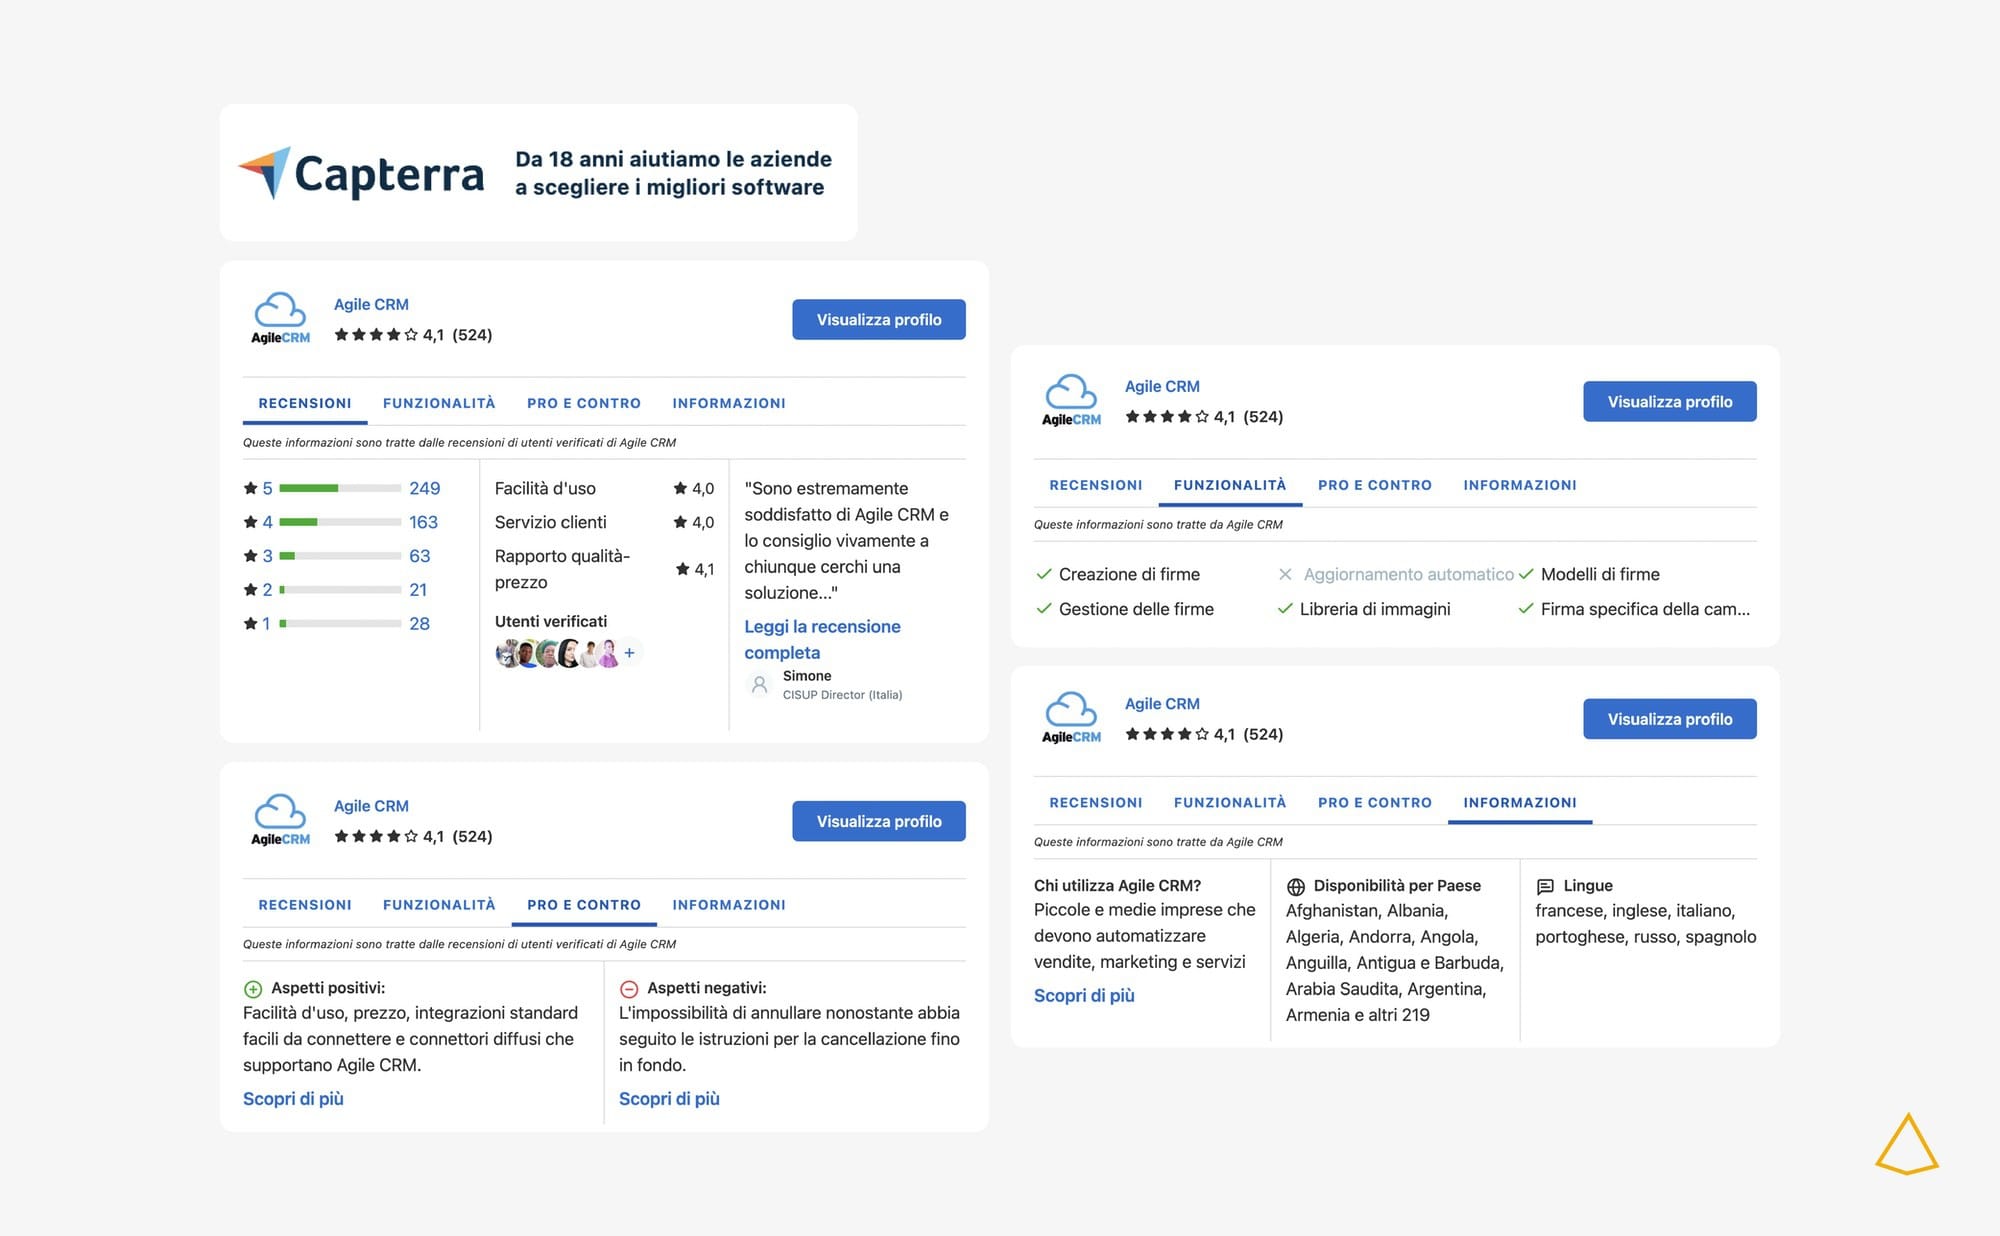Click the 249 count for five-star reviews

[425, 488]
